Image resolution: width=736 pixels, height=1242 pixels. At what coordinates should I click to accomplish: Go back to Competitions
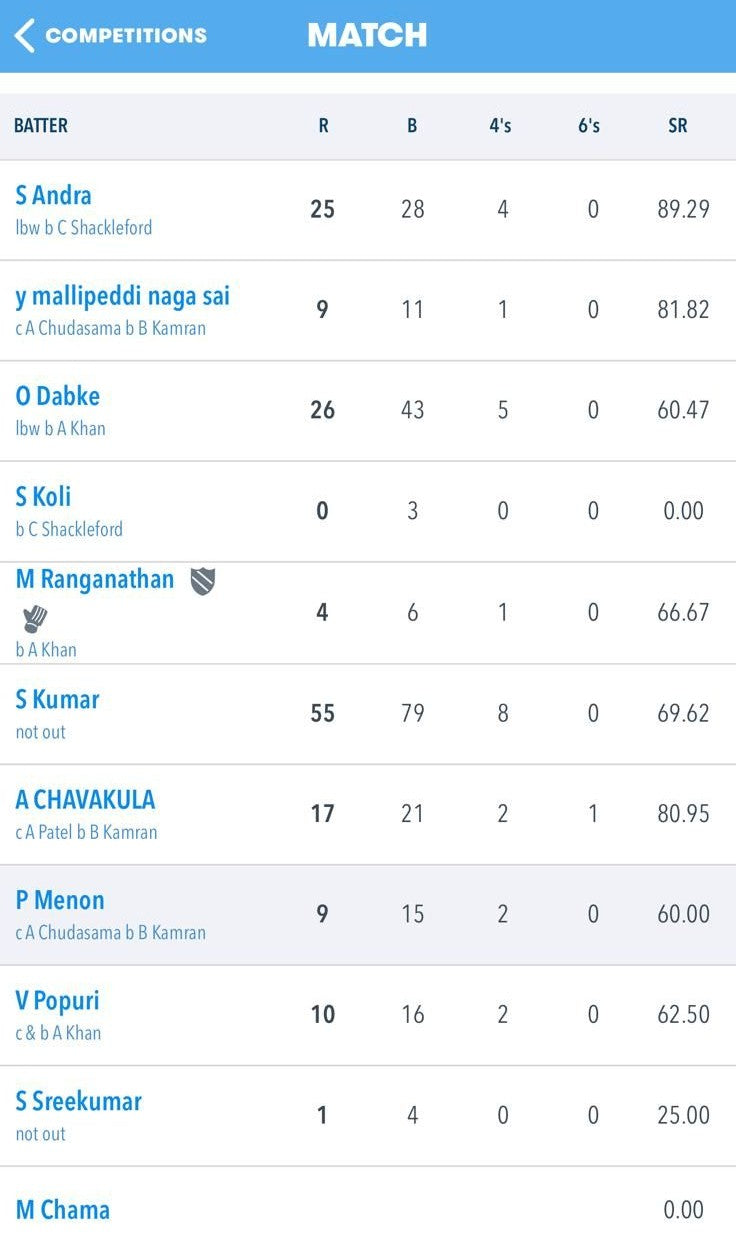[x=125, y=36]
